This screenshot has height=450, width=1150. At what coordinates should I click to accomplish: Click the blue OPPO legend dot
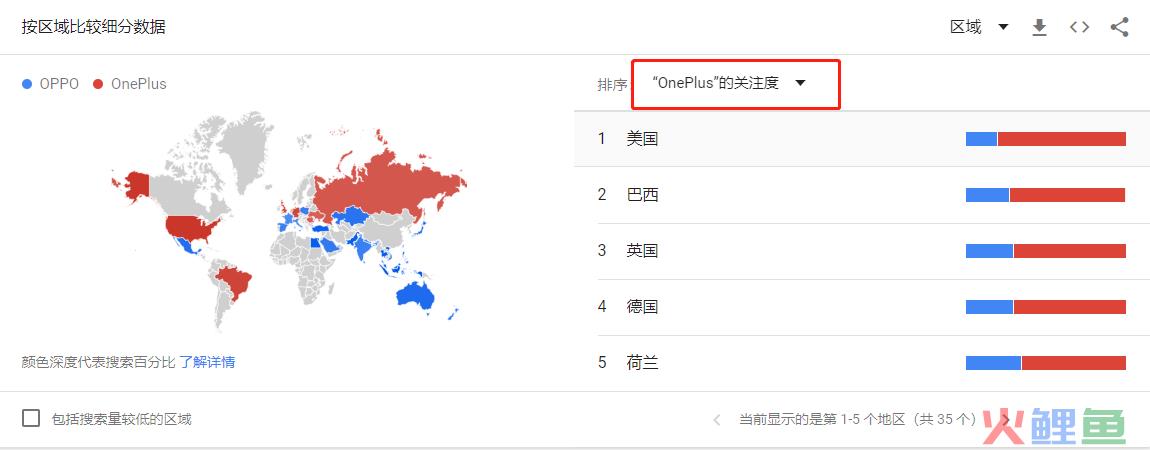[x=27, y=84]
